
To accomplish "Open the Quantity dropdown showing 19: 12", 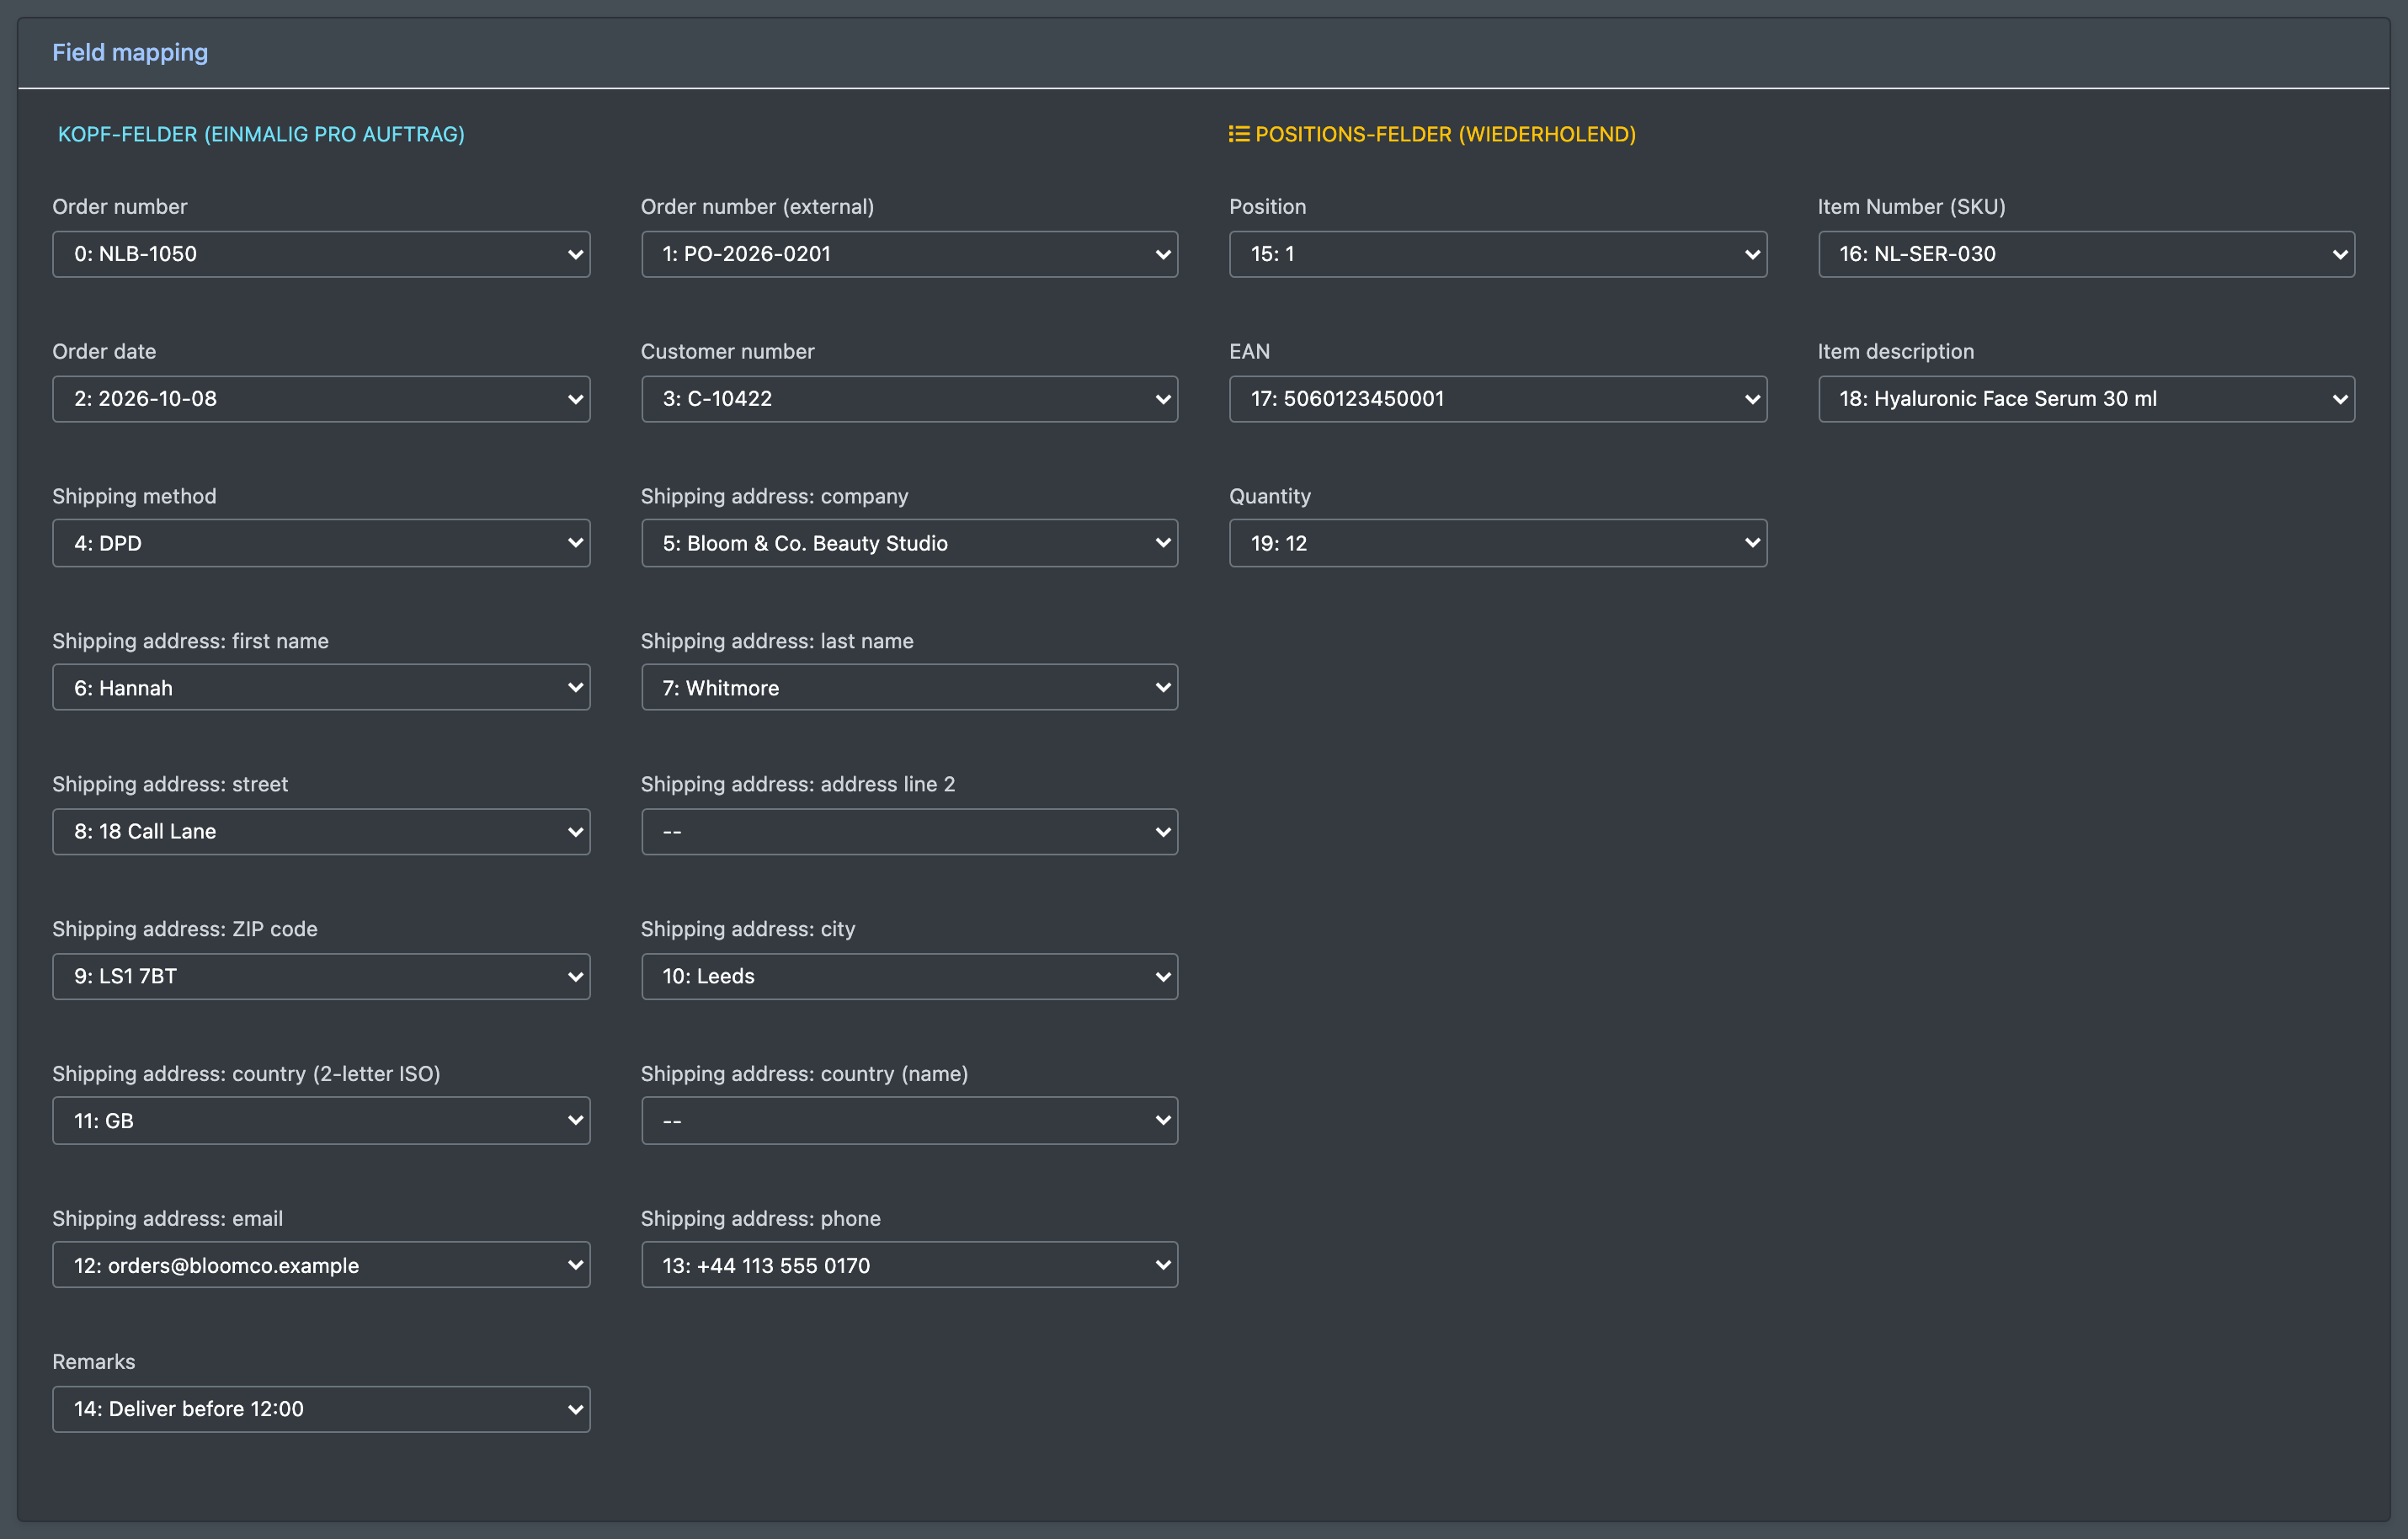I will point(1498,543).
